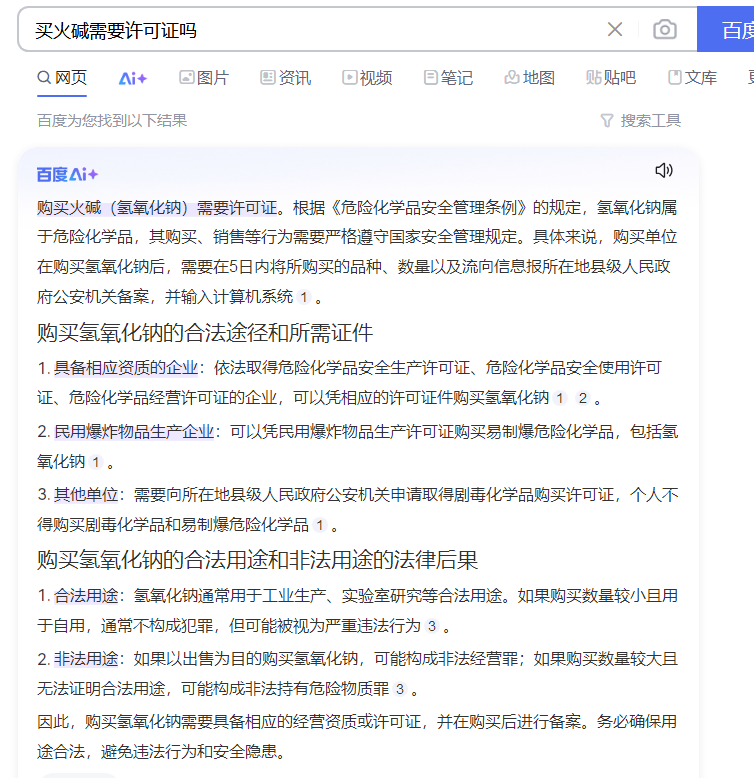Open image search via the camera icon
Viewport: 754px width, 778px height.
[x=665, y=29]
